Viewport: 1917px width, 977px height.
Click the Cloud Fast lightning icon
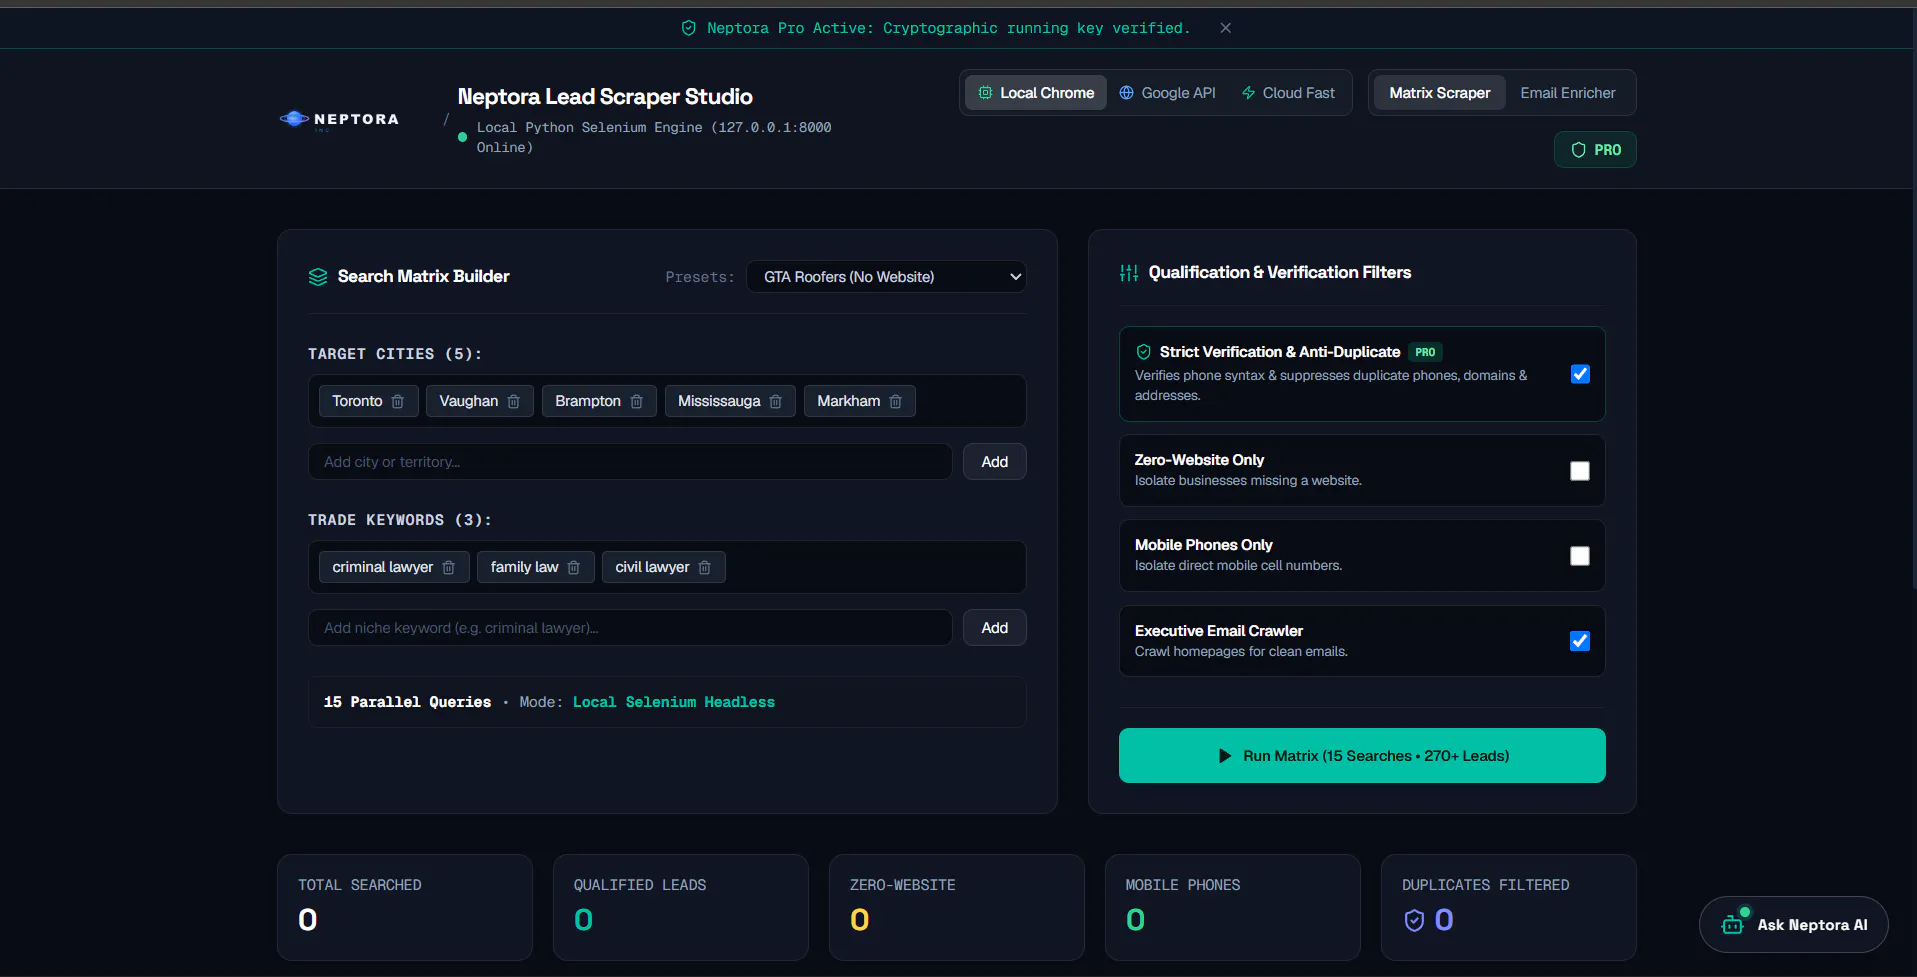pyautogui.click(x=1248, y=93)
